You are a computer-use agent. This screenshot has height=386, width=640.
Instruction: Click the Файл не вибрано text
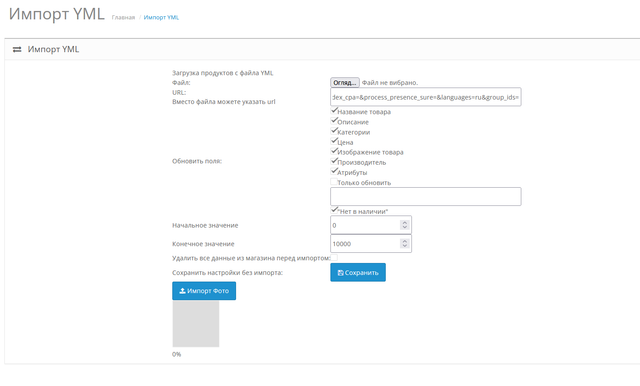coord(390,82)
